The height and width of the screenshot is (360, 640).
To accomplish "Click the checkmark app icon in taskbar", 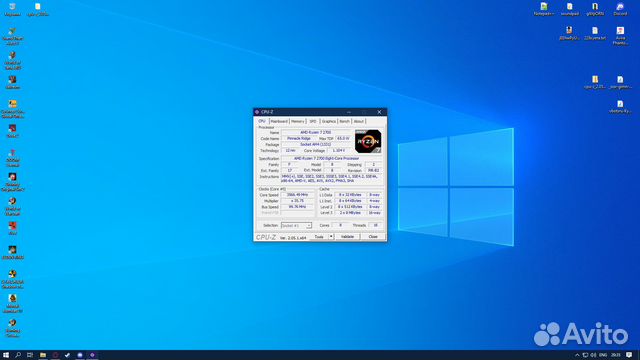I will tap(67, 355).
